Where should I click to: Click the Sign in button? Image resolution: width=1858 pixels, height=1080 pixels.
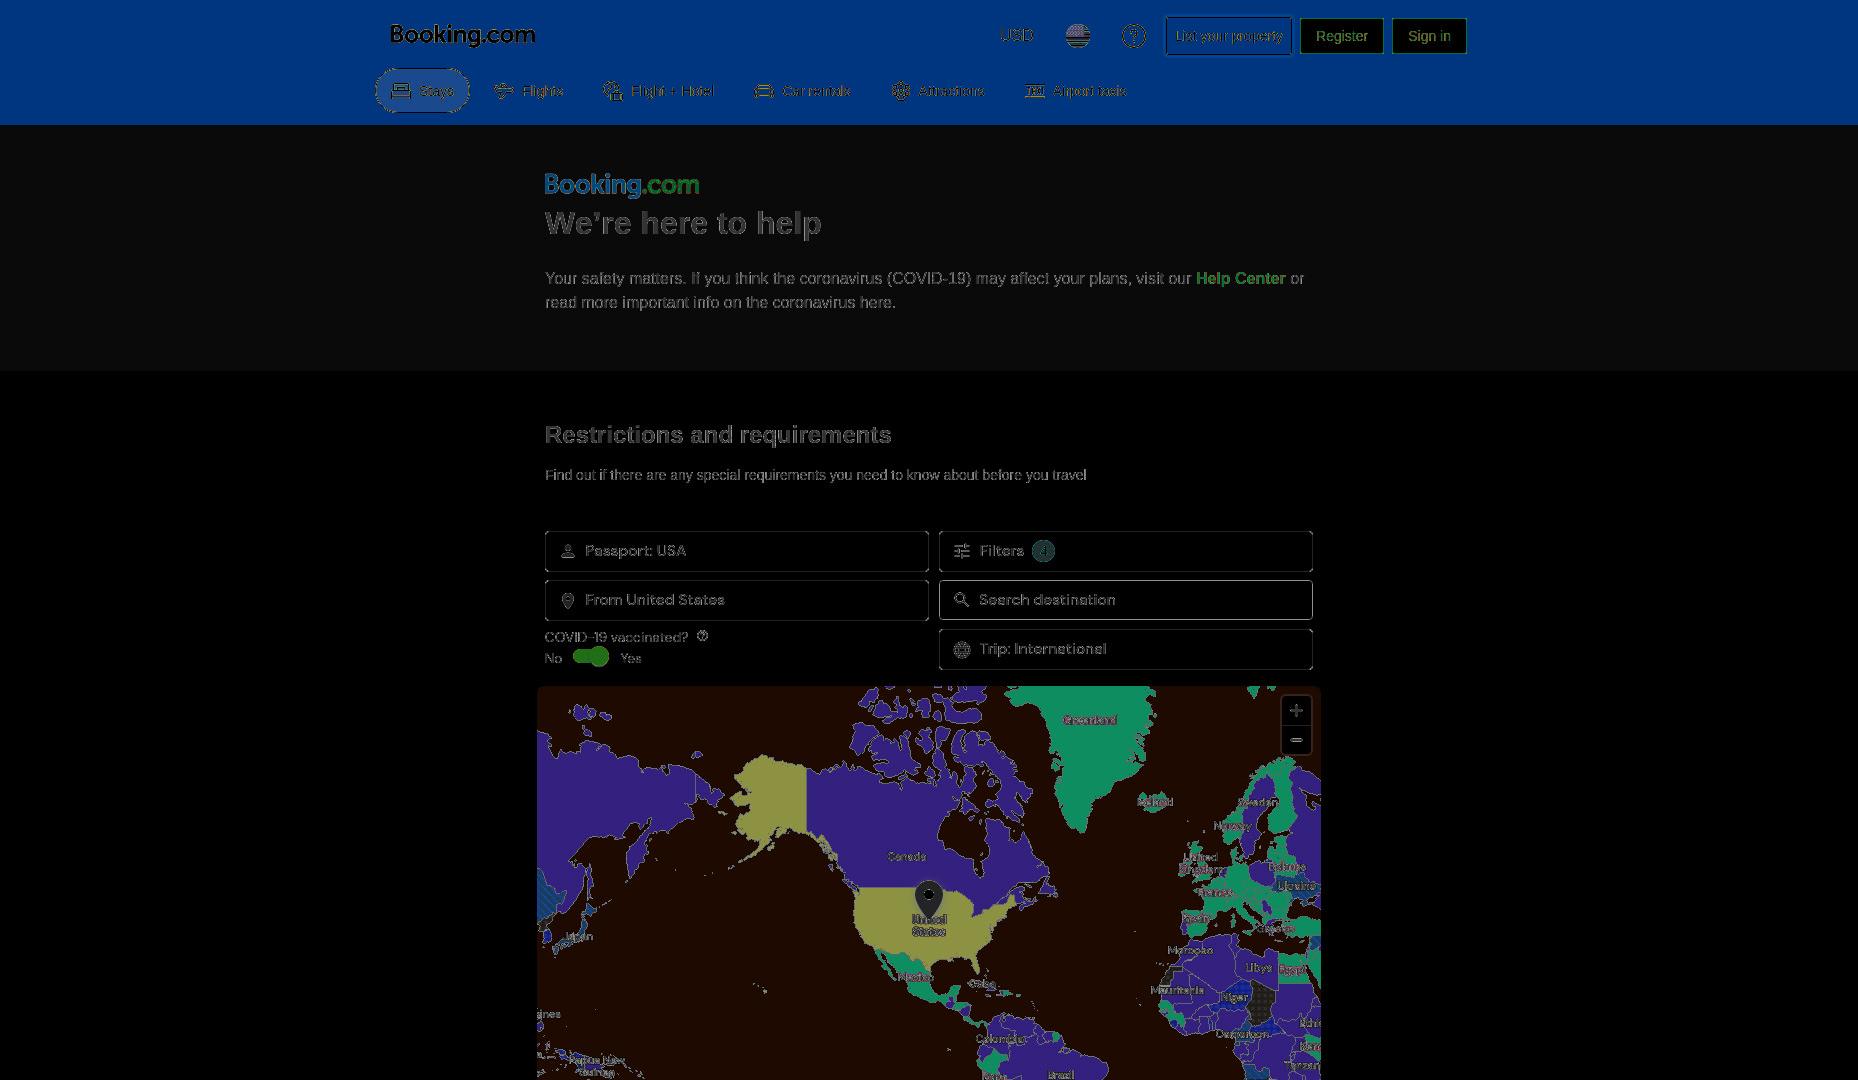1429,36
